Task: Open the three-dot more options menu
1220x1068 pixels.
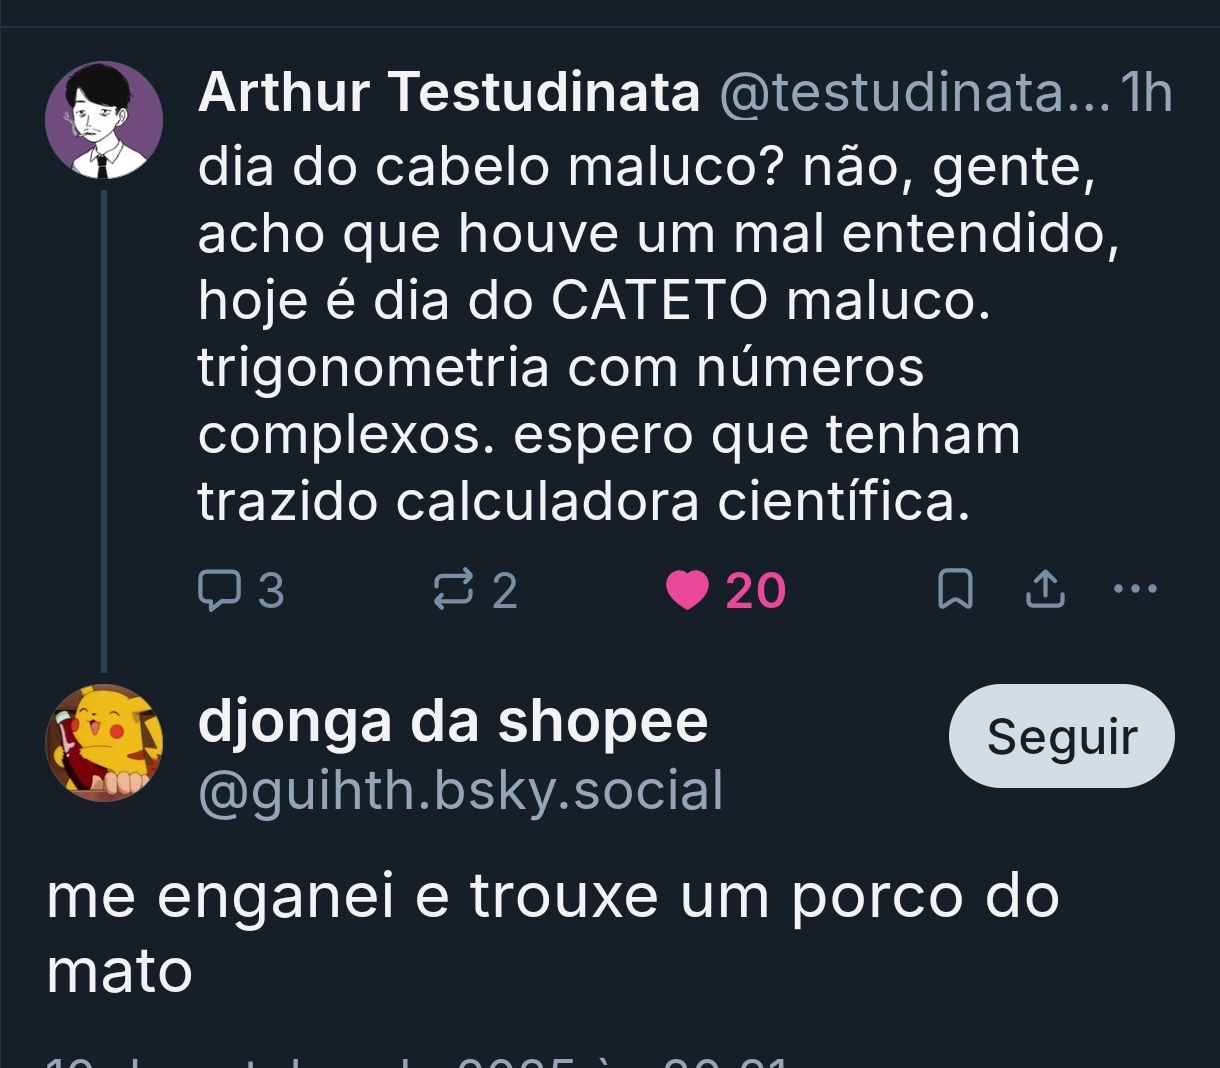Action: pyautogui.click(x=1136, y=589)
